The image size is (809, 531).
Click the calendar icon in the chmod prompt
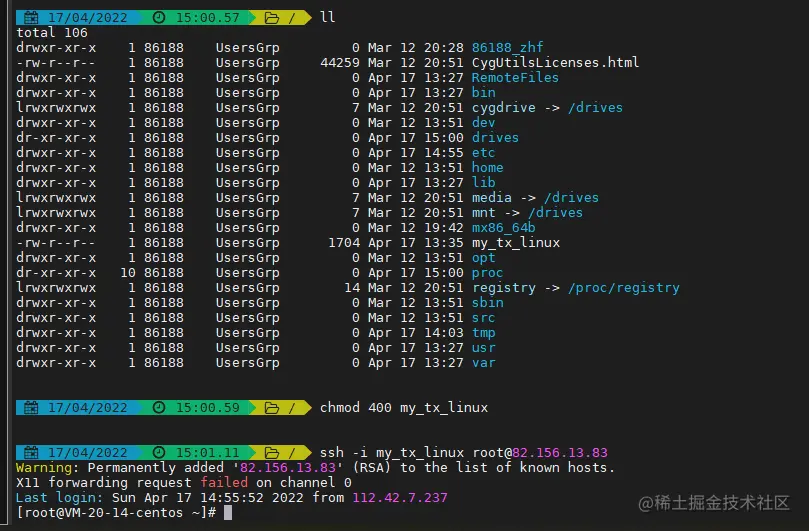(x=31, y=408)
